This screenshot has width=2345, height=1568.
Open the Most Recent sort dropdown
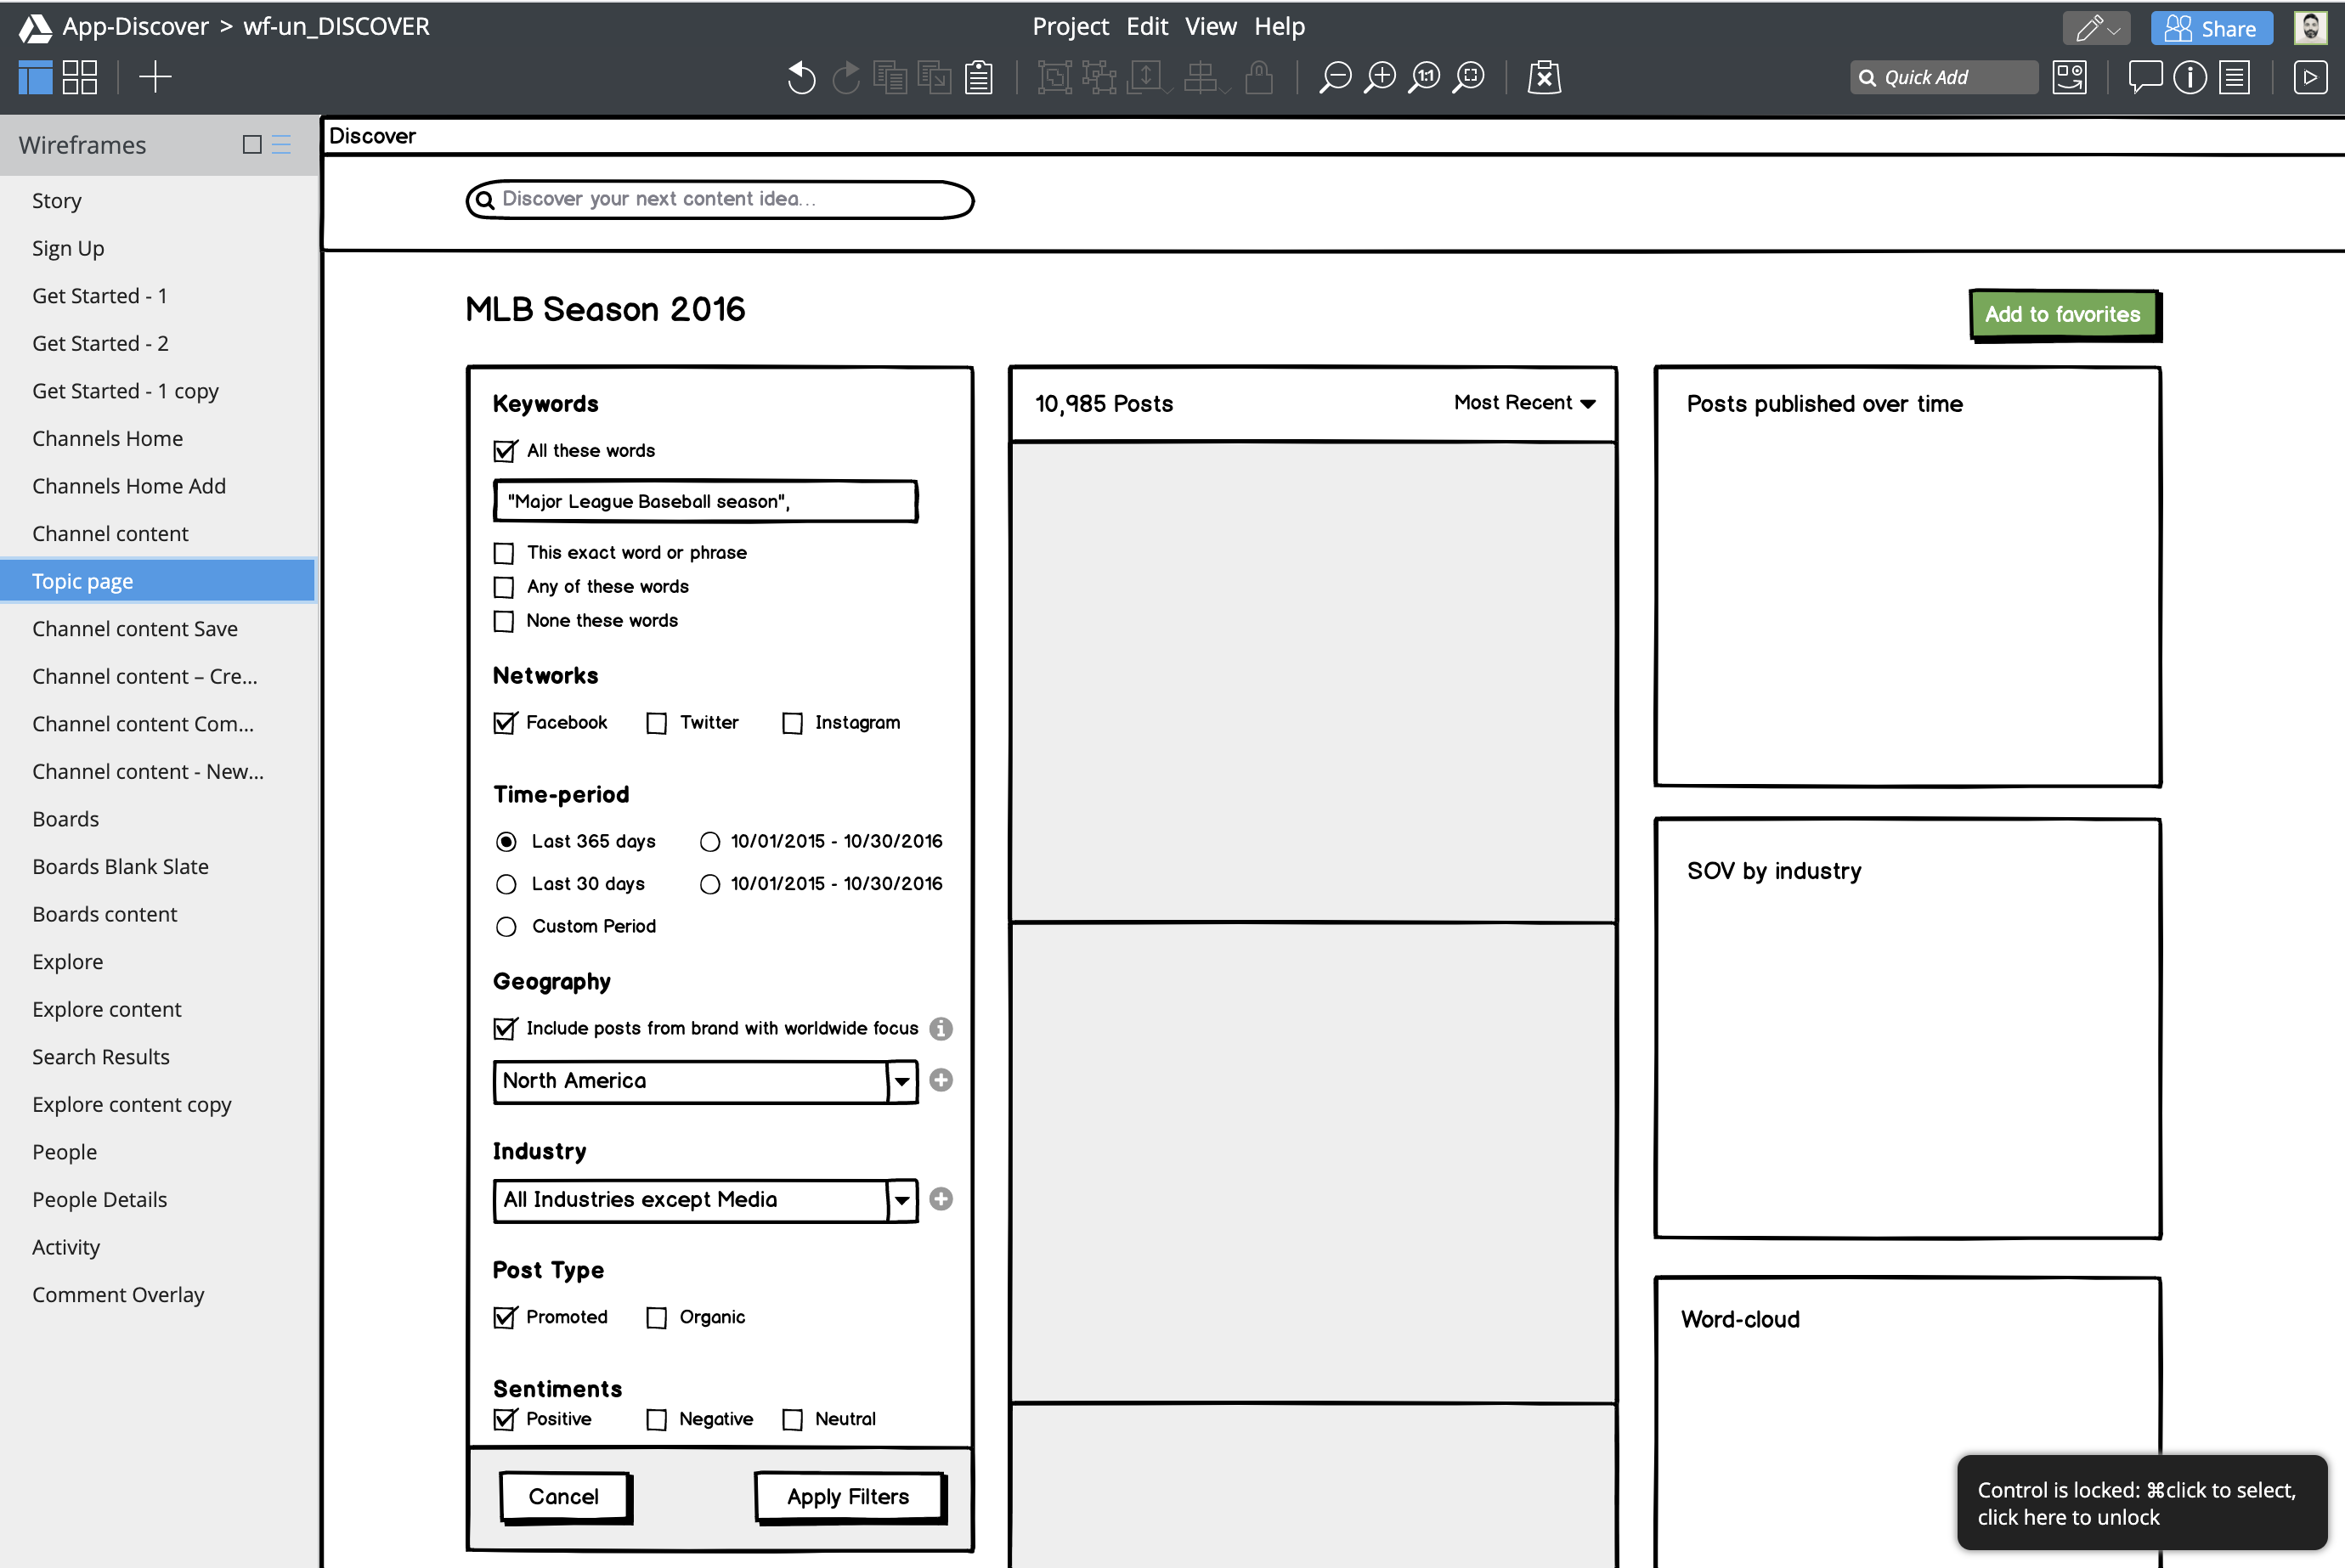click(1524, 403)
